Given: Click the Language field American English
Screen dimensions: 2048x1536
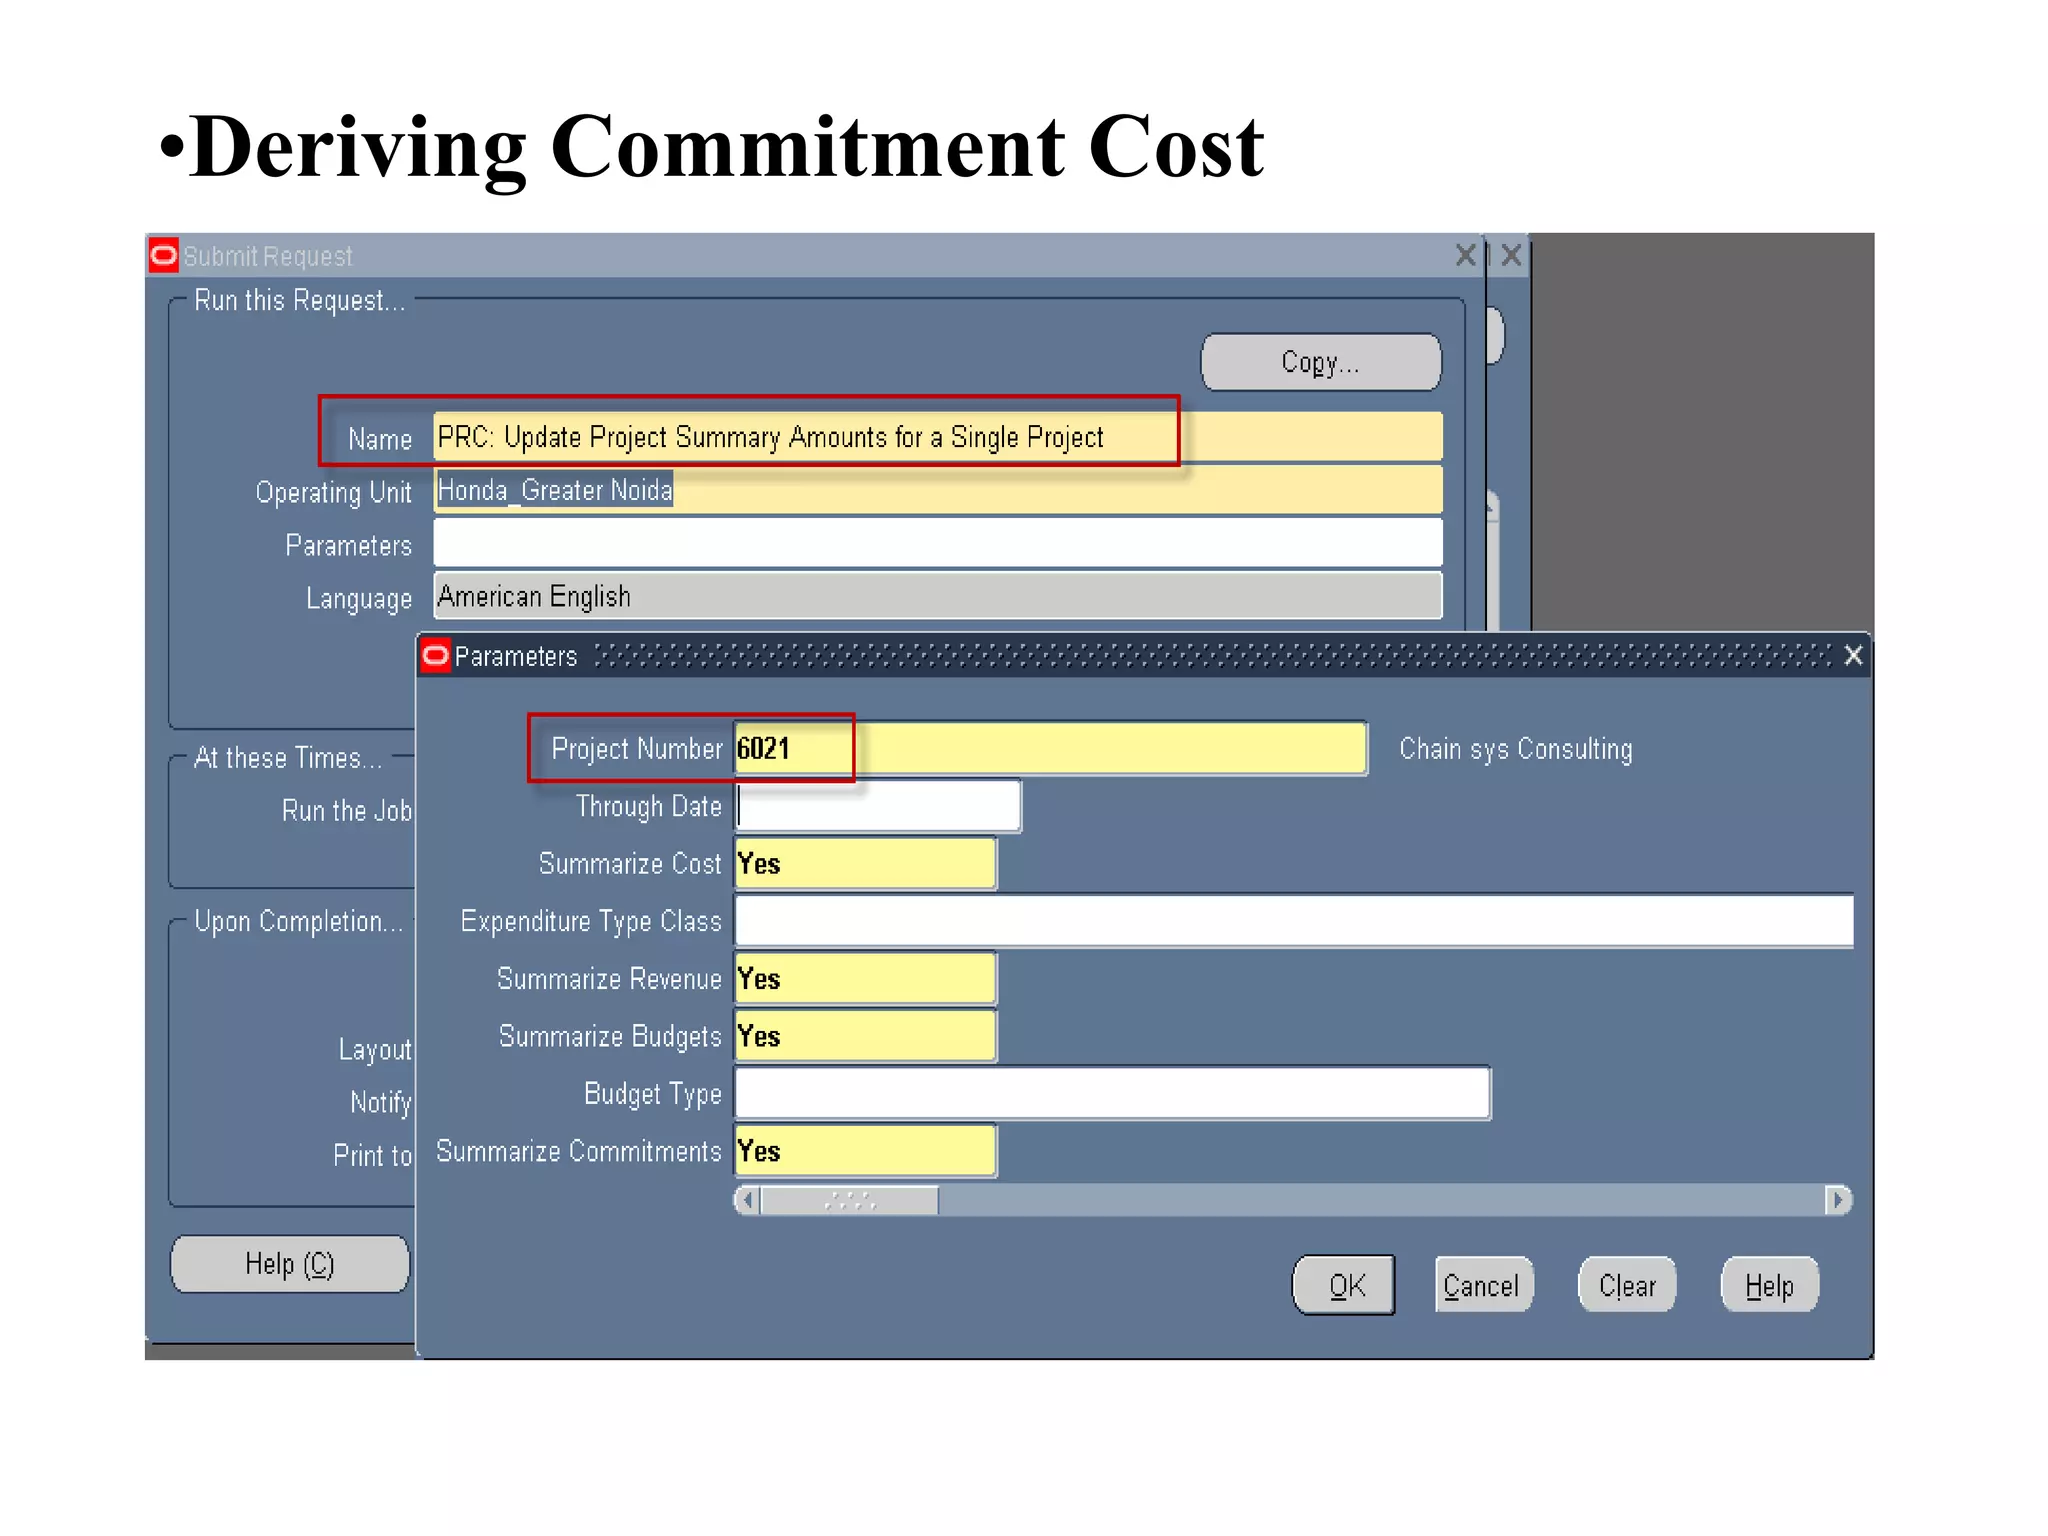Looking at the screenshot, I should (x=938, y=596).
